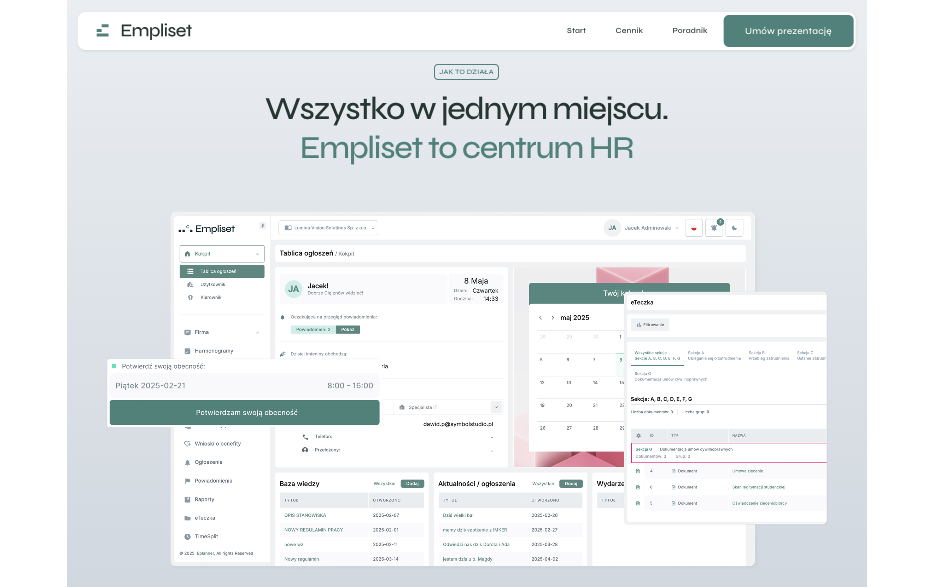Open eTeczka folder icon in sidebar
Image resolution: width=928 pixels, height=587 pixels.
[187, 518]
